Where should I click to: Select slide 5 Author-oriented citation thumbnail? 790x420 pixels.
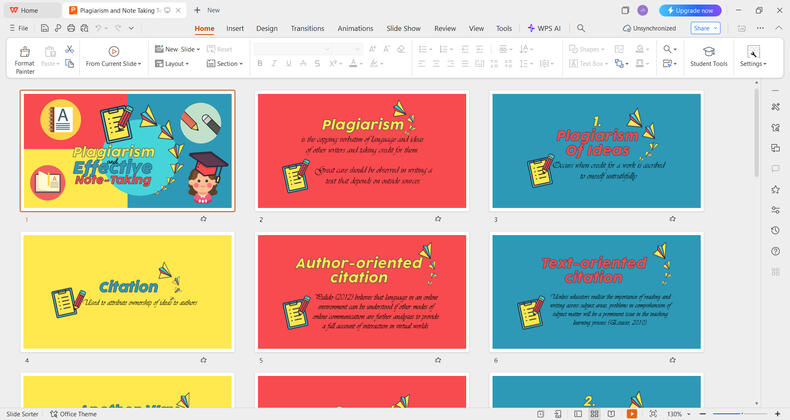click(x=362, y=292)
